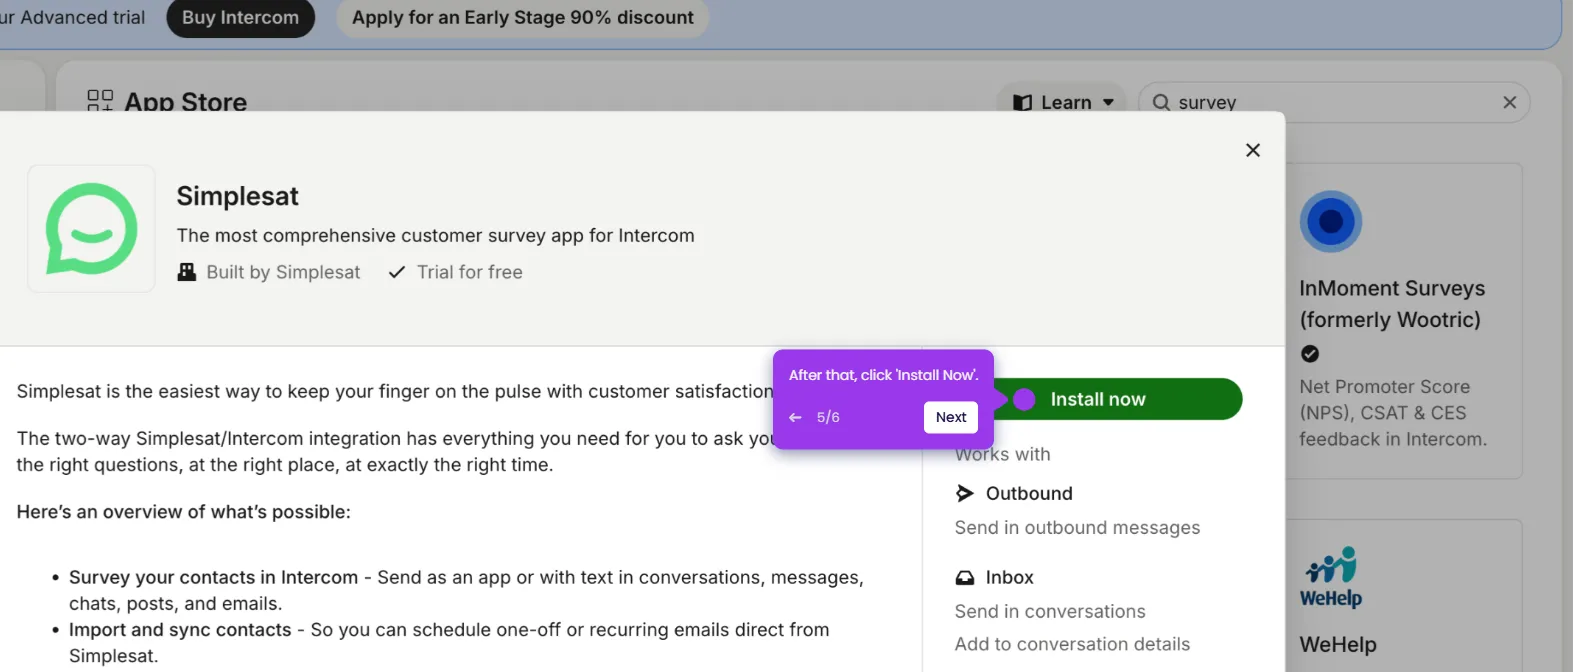Click the App Store grid icon
Image resolution: width=1573 pixels, height=672 pixels.
(100, 100)
